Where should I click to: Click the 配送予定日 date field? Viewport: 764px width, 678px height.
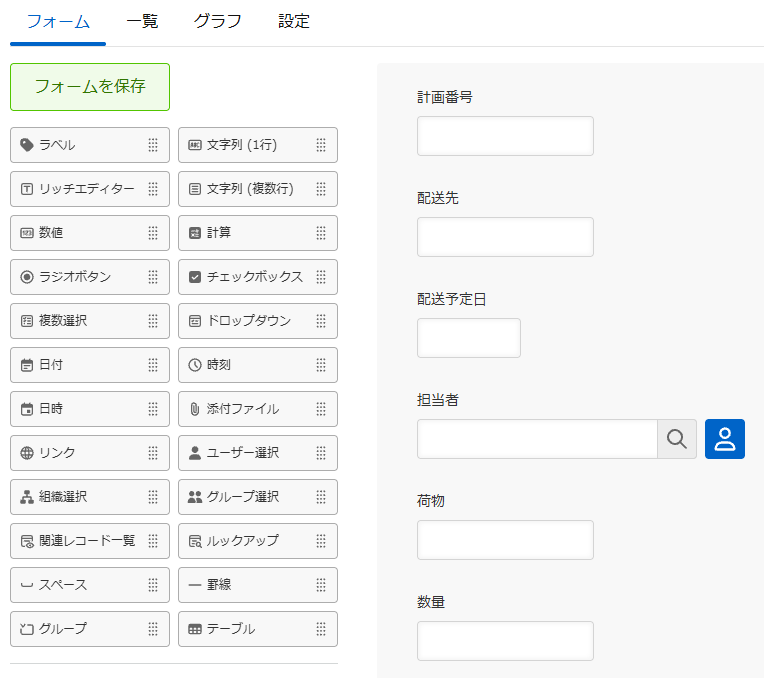(x=469, y=338)
